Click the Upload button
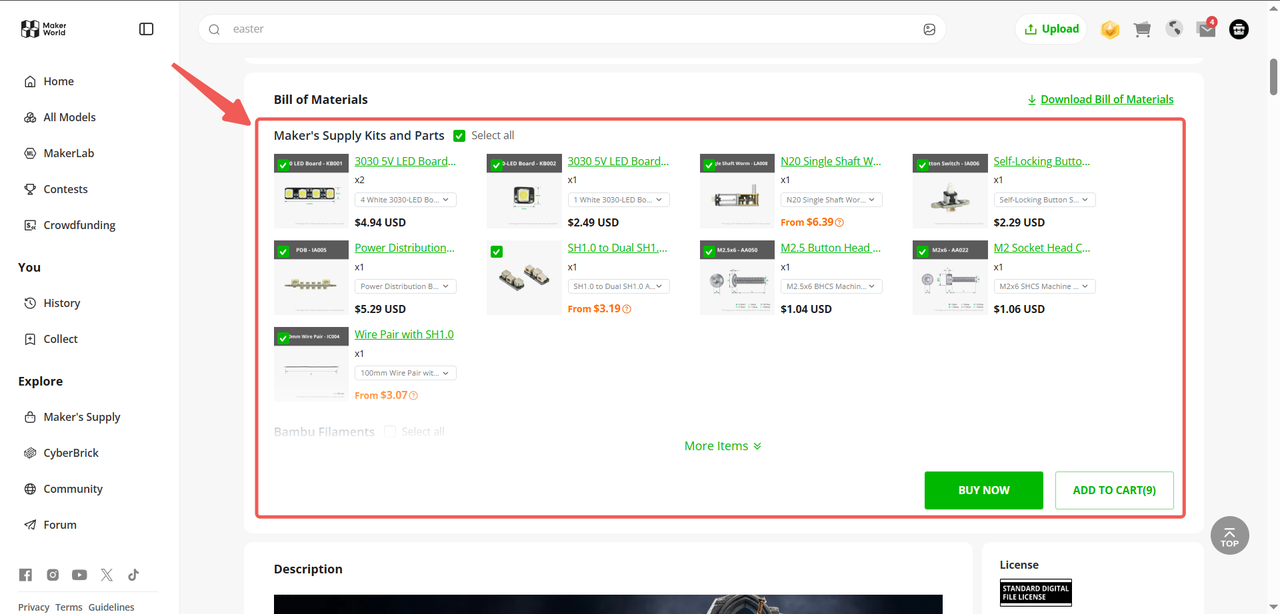The image size is (1280, 614). click(1052, 29)
